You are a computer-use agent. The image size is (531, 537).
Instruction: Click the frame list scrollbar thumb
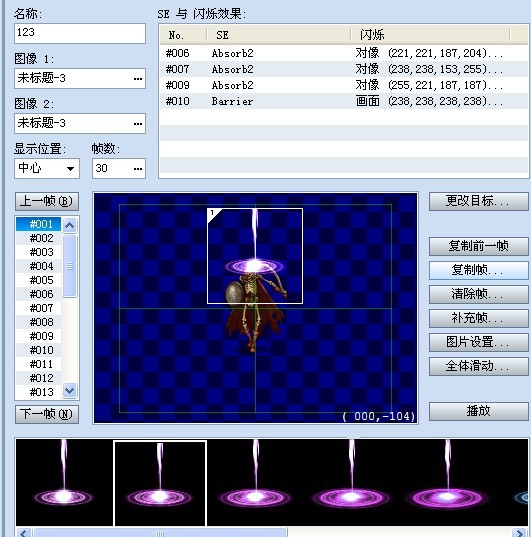pos(70,266)
